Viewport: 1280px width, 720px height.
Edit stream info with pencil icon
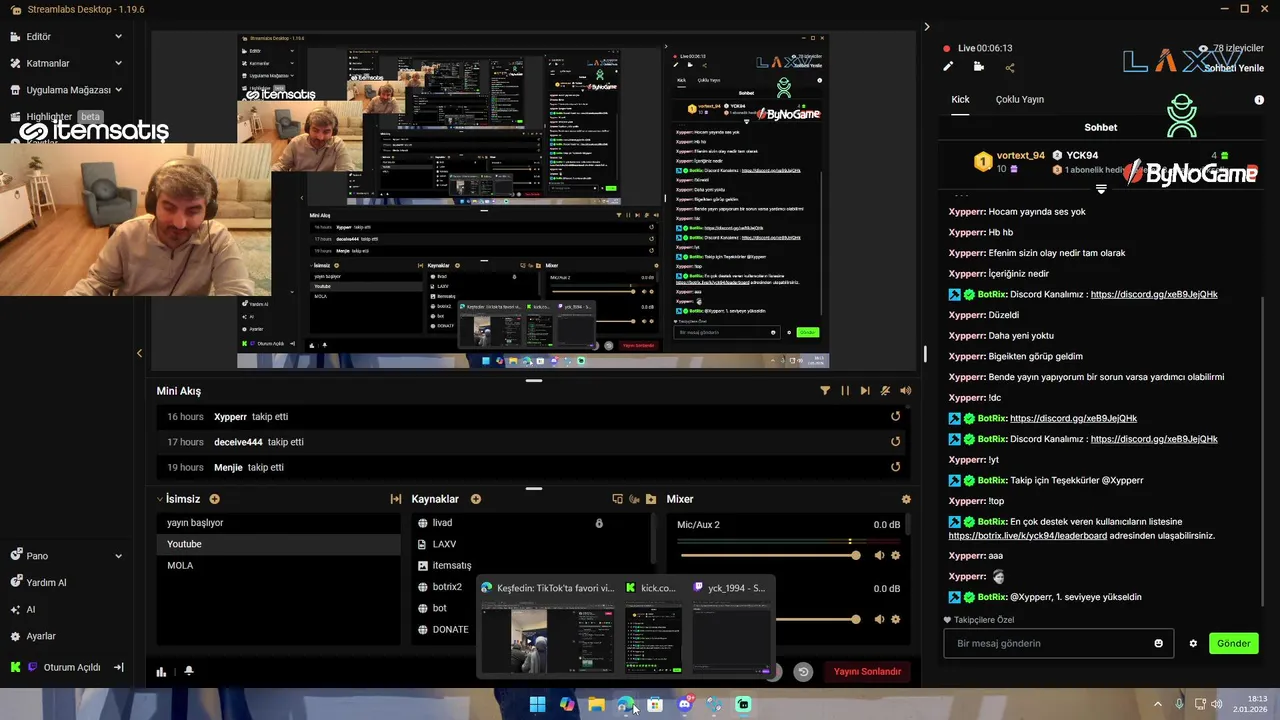pyautogui.click(x=948, y=67)
